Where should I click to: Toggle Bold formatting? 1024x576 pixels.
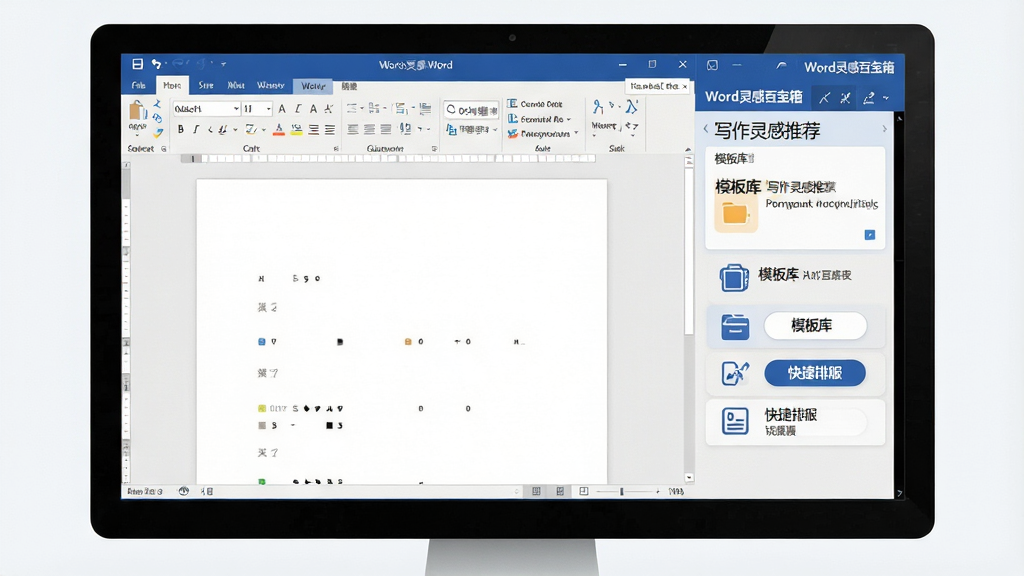click(x=181, y=129)
